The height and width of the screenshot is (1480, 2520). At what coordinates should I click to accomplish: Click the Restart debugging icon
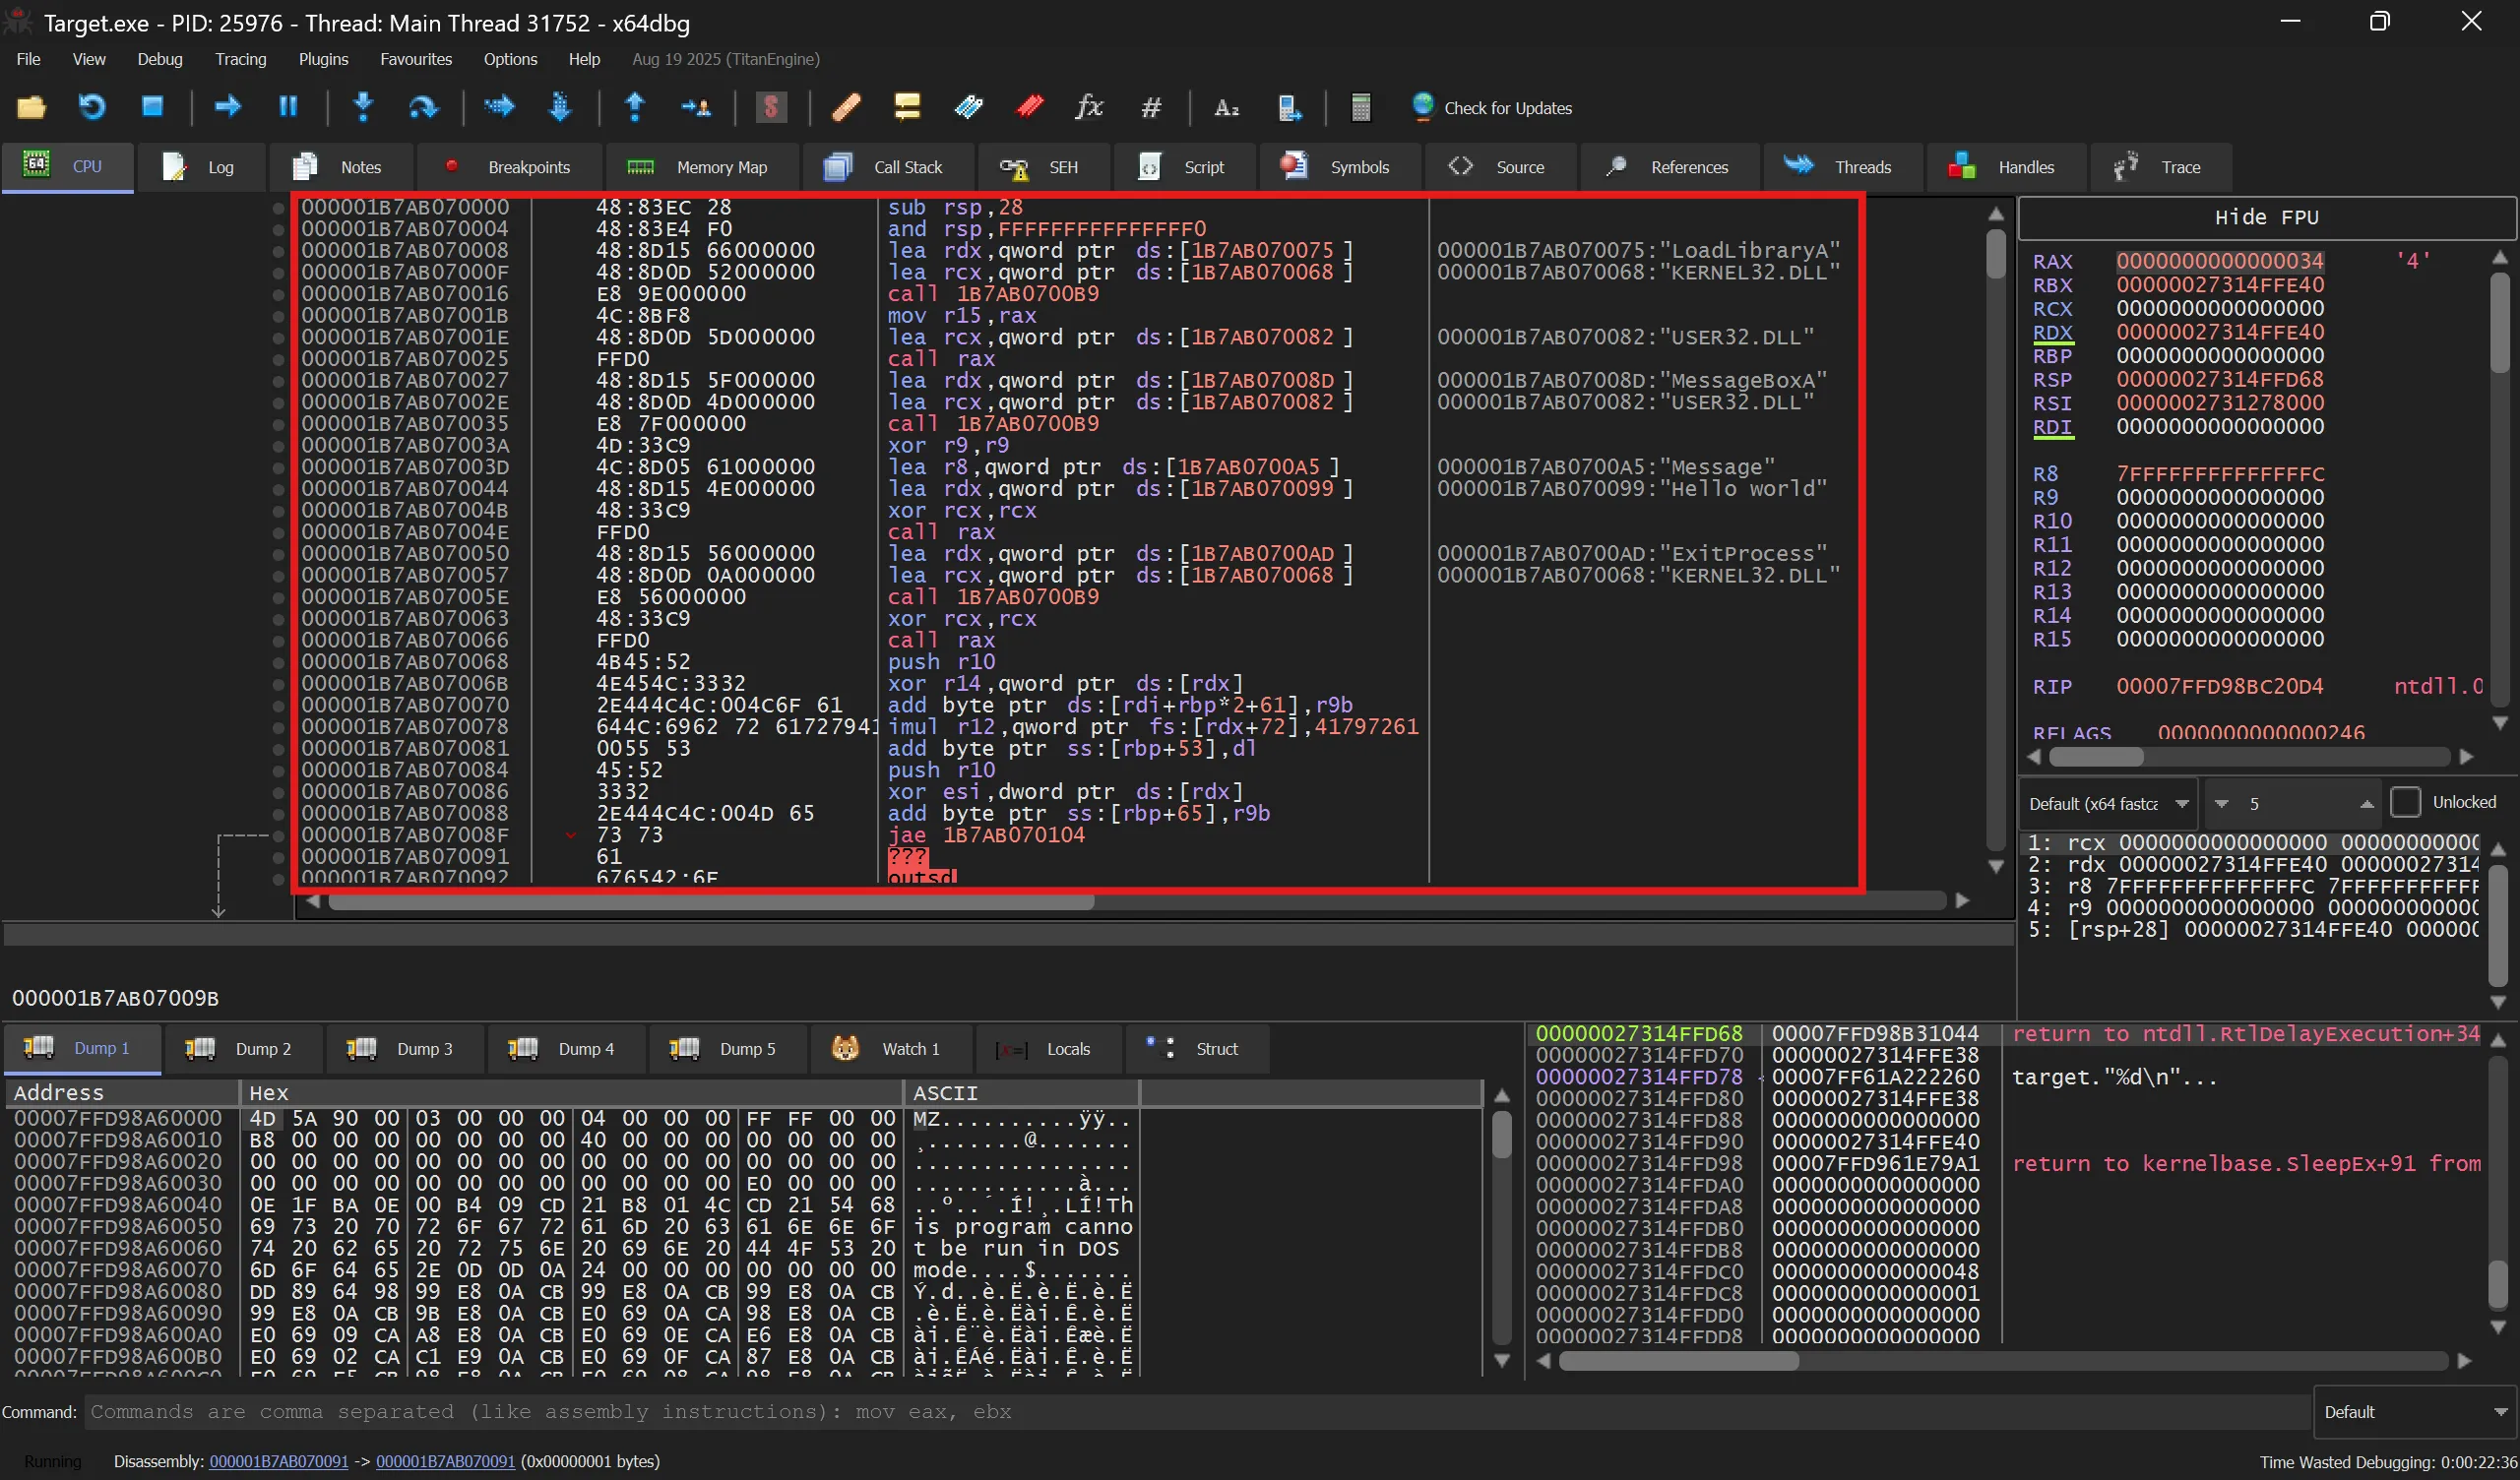(92, 107)
